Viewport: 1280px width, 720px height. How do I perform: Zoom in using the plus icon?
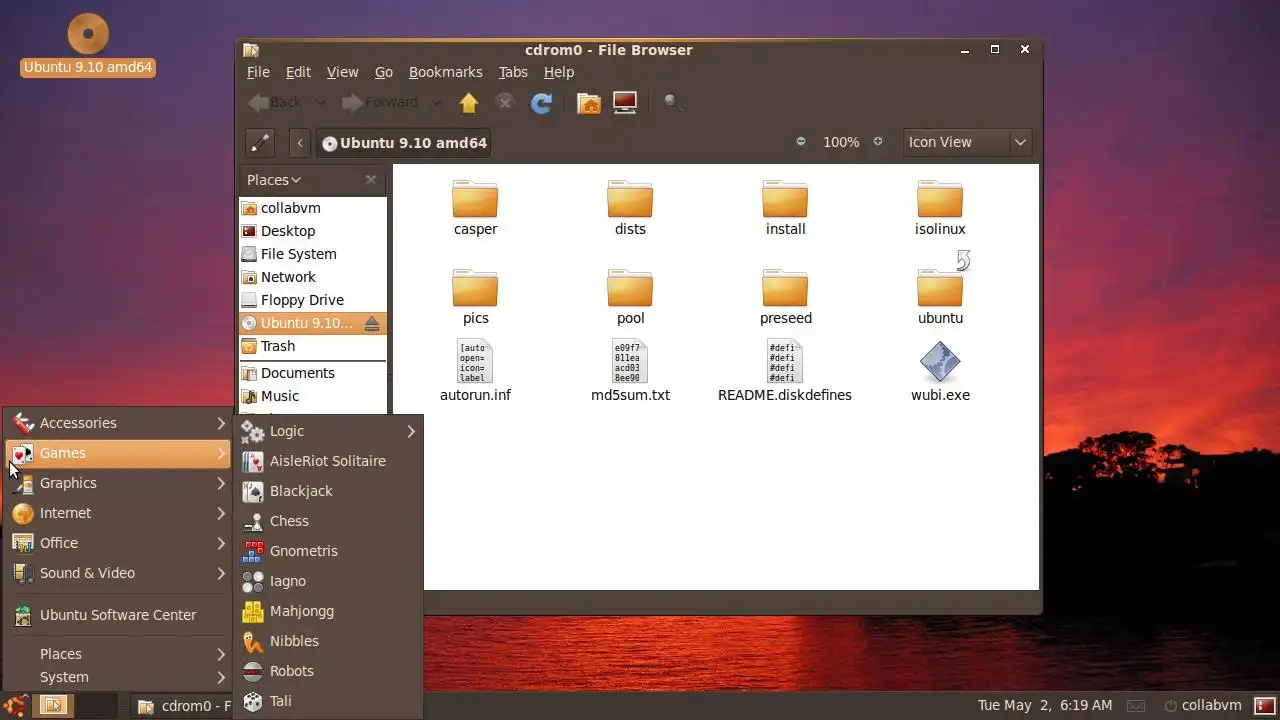878,142
